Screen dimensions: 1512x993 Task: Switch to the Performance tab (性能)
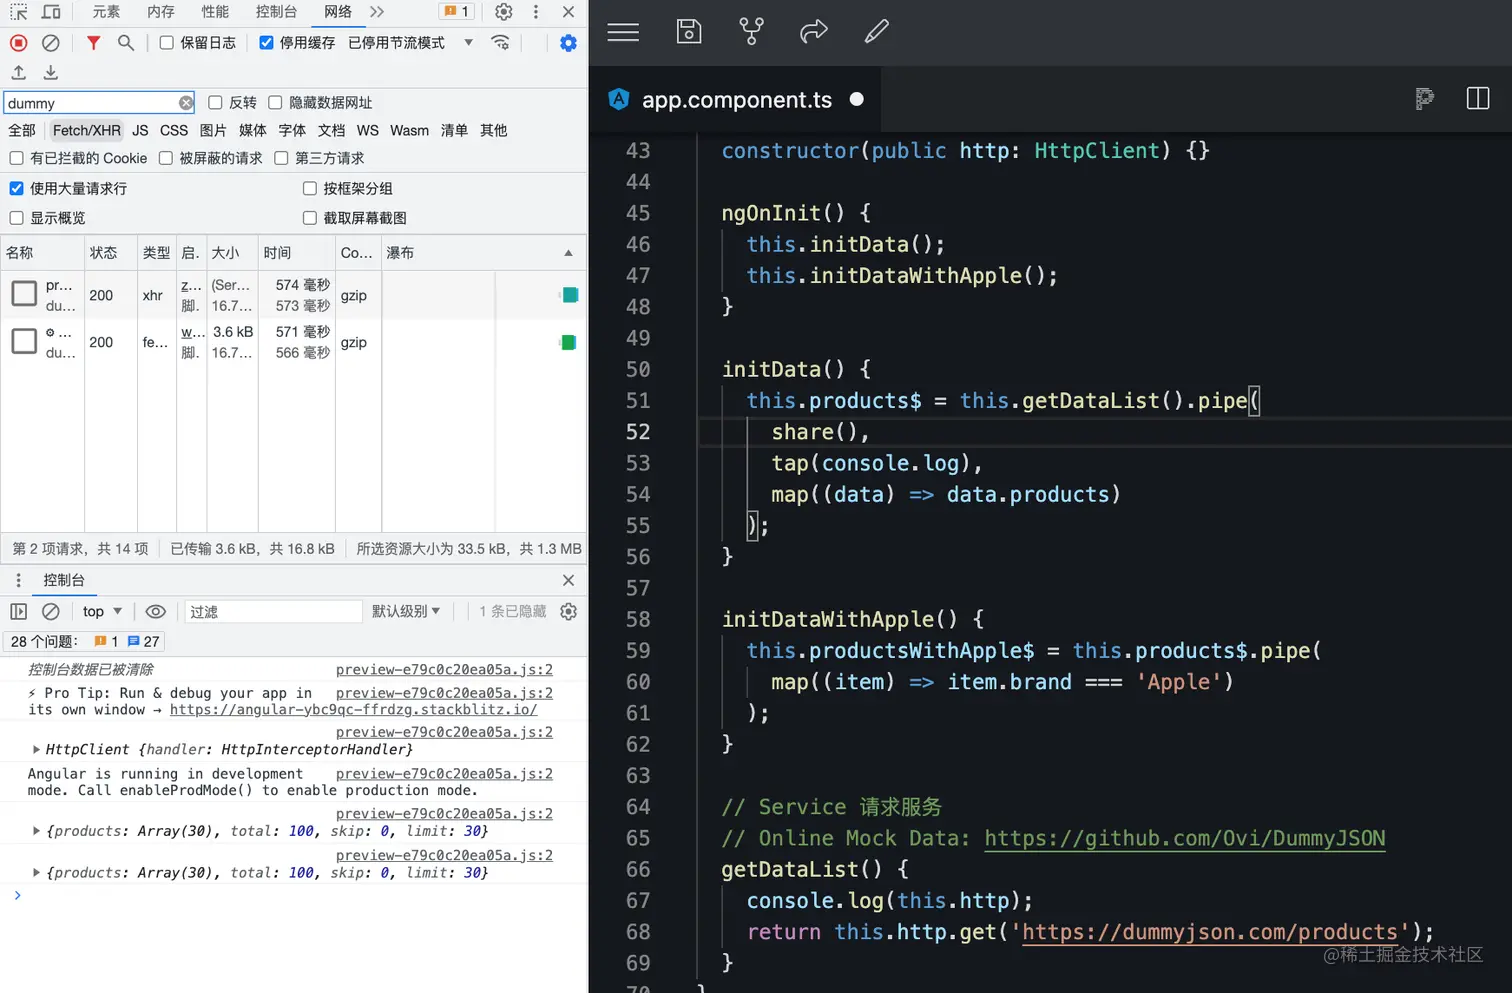tap(215, 12)
